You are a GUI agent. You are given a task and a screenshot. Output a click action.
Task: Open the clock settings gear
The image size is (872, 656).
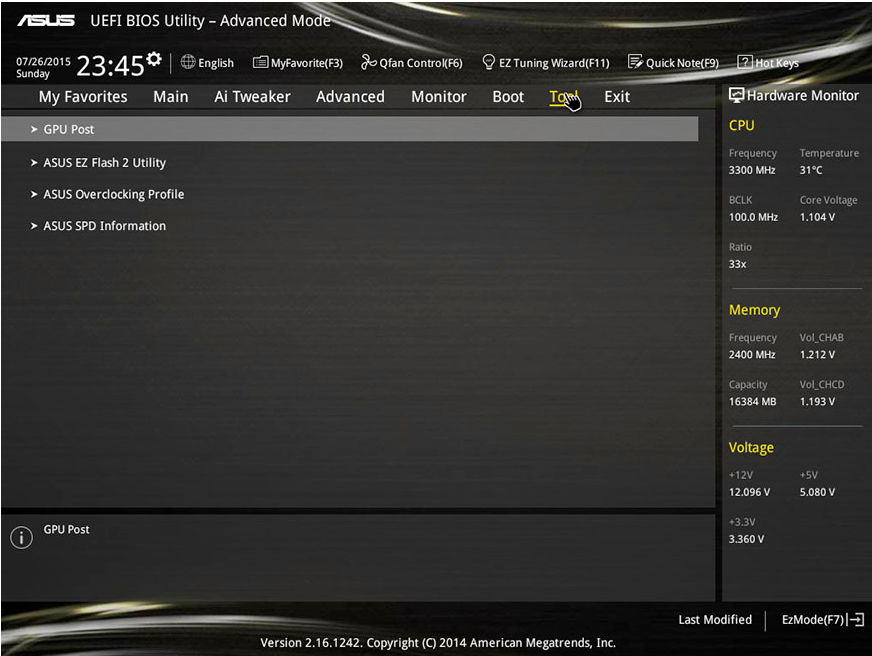coord(155,57)
